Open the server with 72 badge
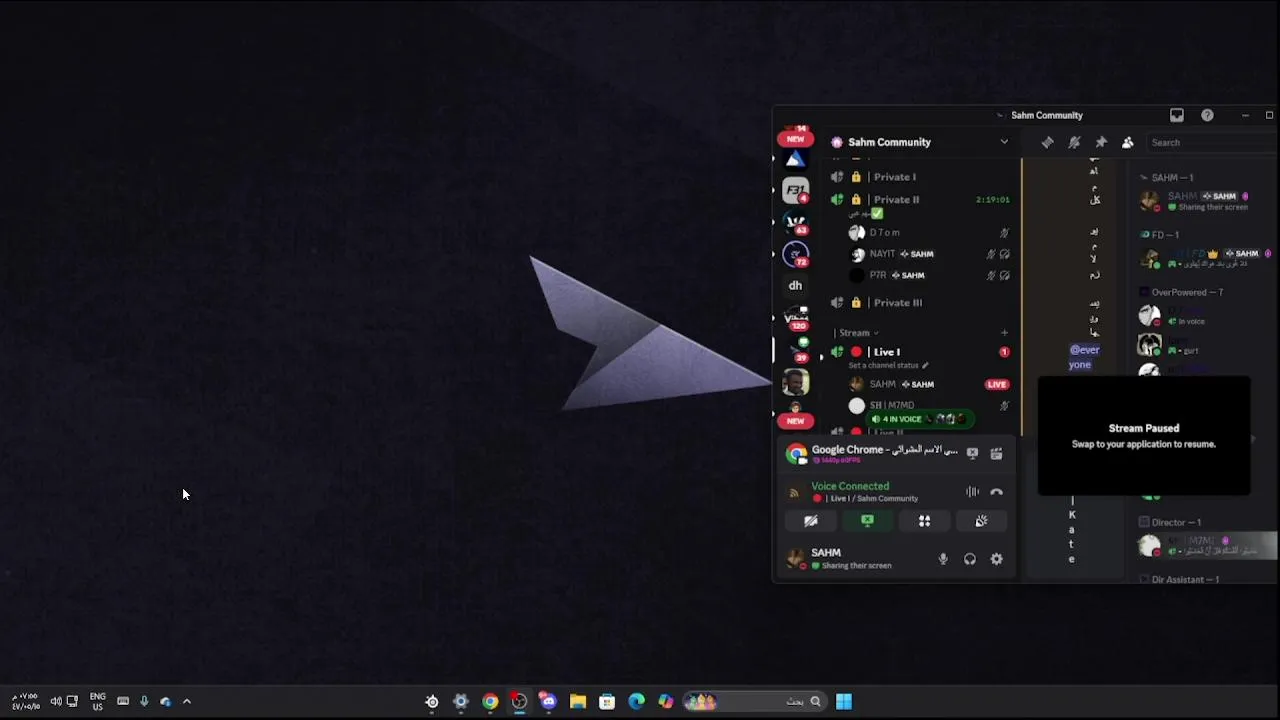Viewport: 1280px width, 720px height. pyautogui.click(x=796, y=255)
